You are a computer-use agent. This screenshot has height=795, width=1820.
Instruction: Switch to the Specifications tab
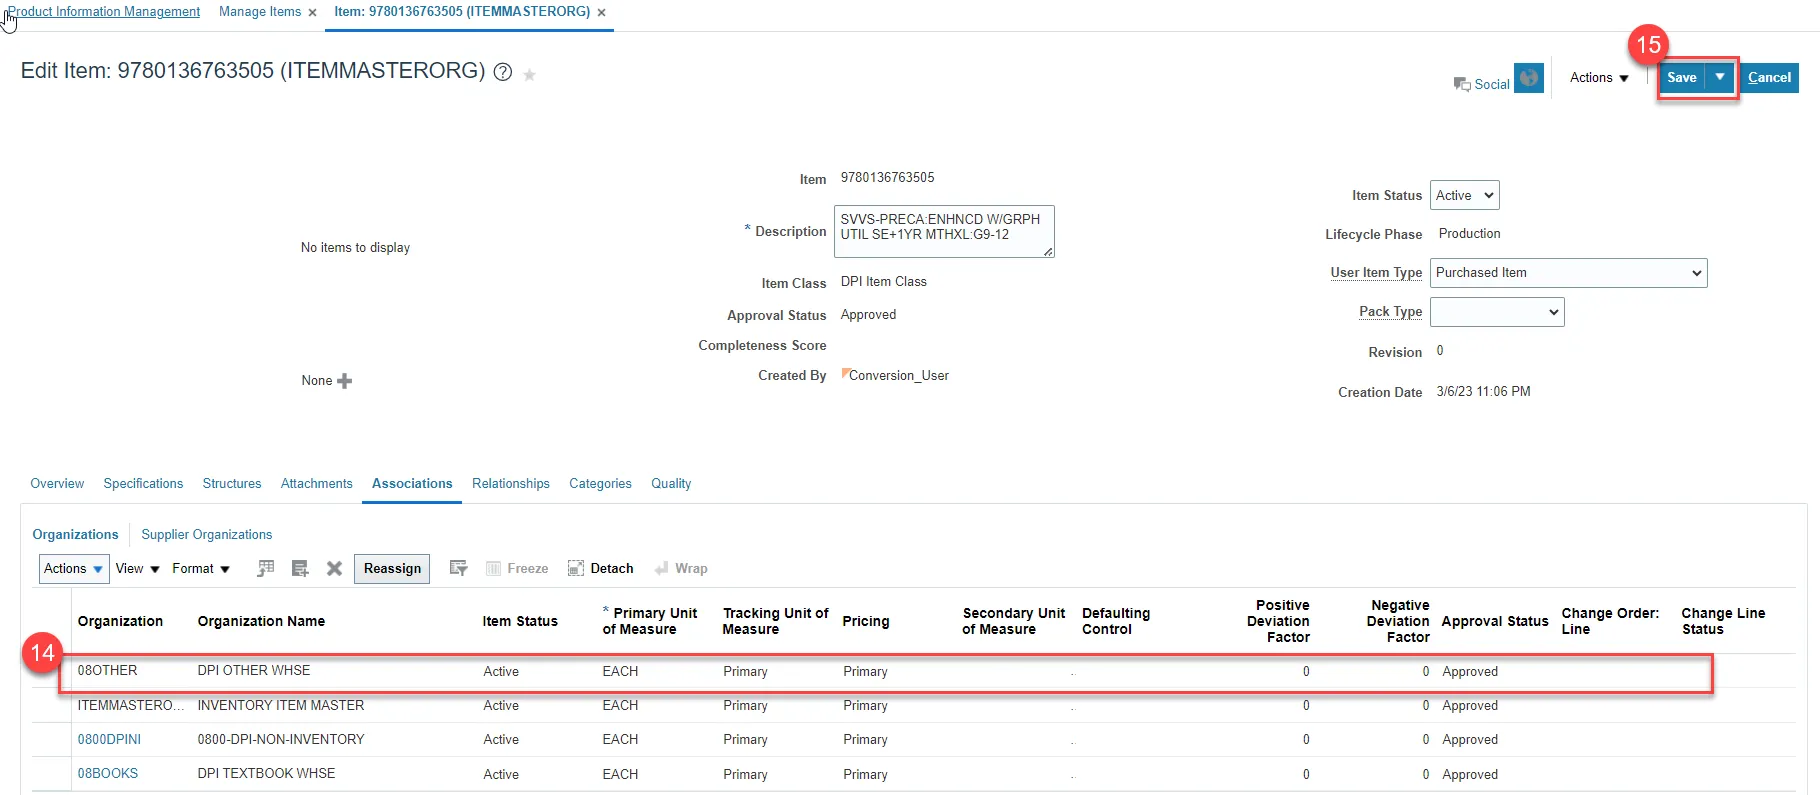[x=143, y=484]
